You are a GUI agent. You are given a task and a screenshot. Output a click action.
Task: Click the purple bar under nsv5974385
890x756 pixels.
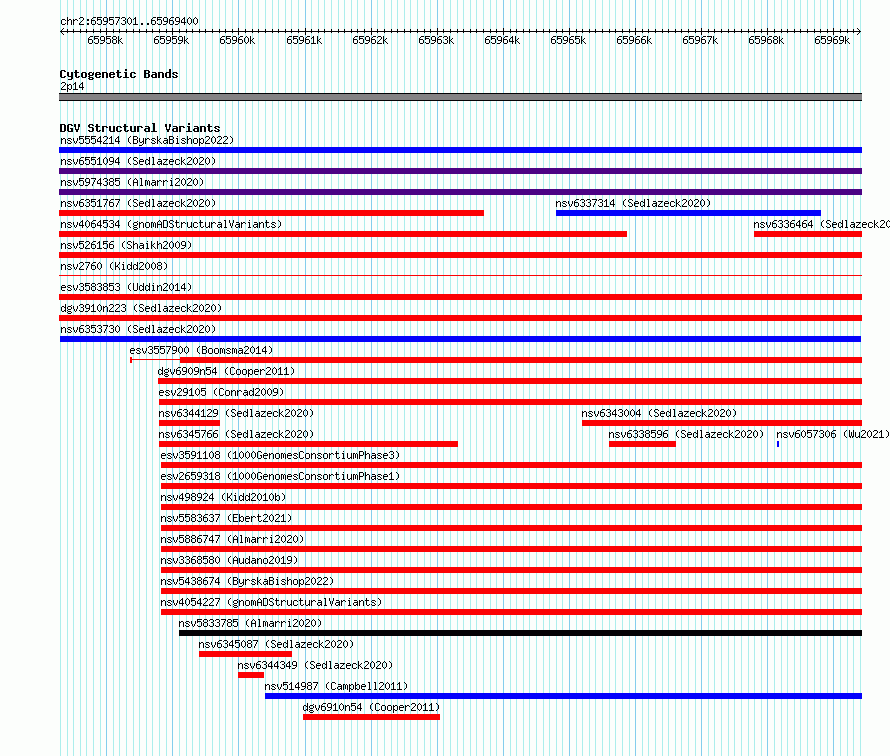460,192
